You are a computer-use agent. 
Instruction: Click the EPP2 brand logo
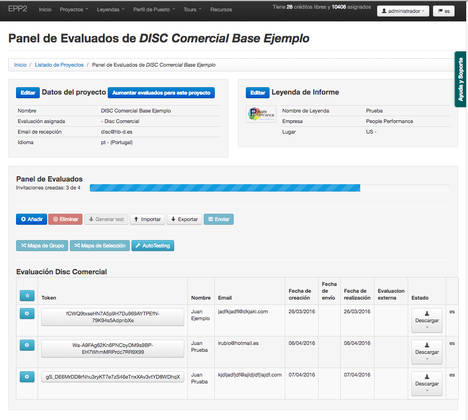[x=17, y=9]
